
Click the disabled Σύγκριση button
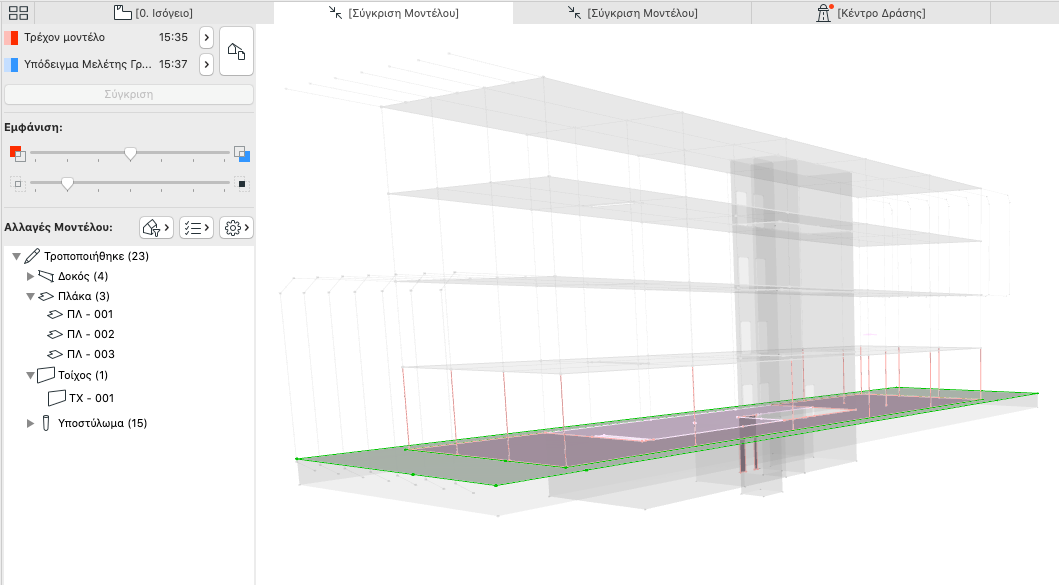click(129, 95)
